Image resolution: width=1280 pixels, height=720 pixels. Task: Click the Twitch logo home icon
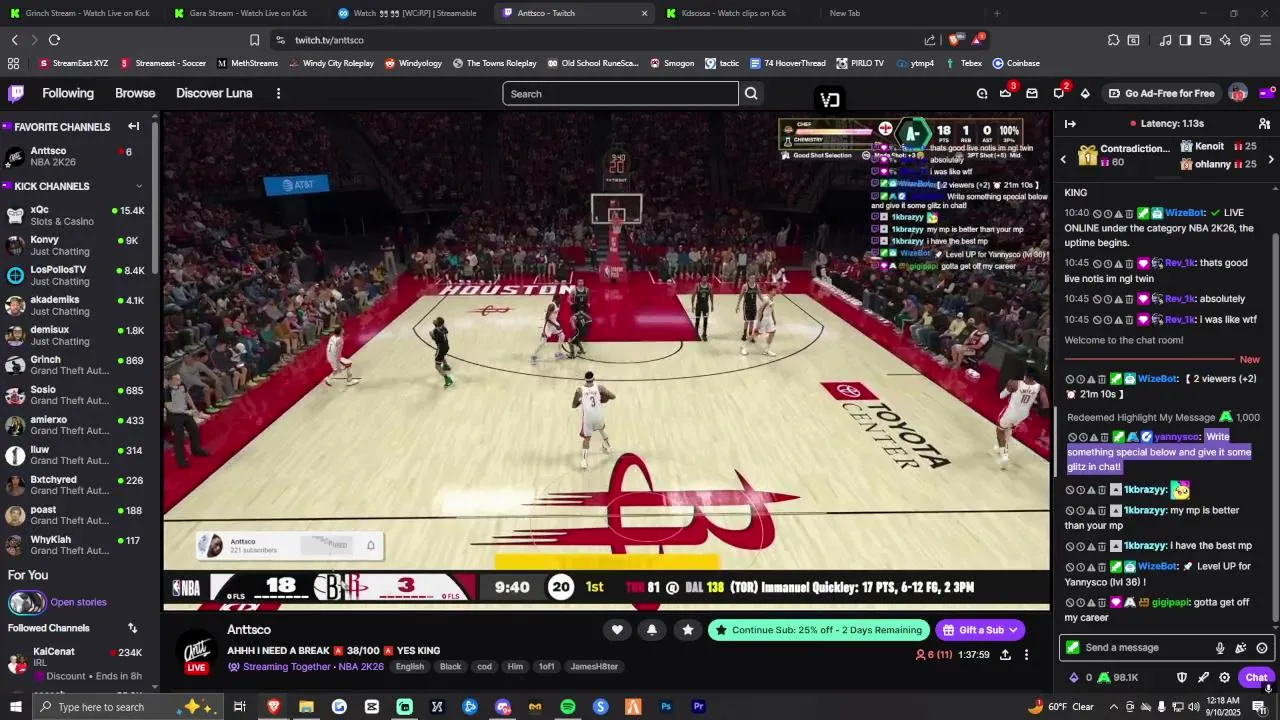coord(16,93)
